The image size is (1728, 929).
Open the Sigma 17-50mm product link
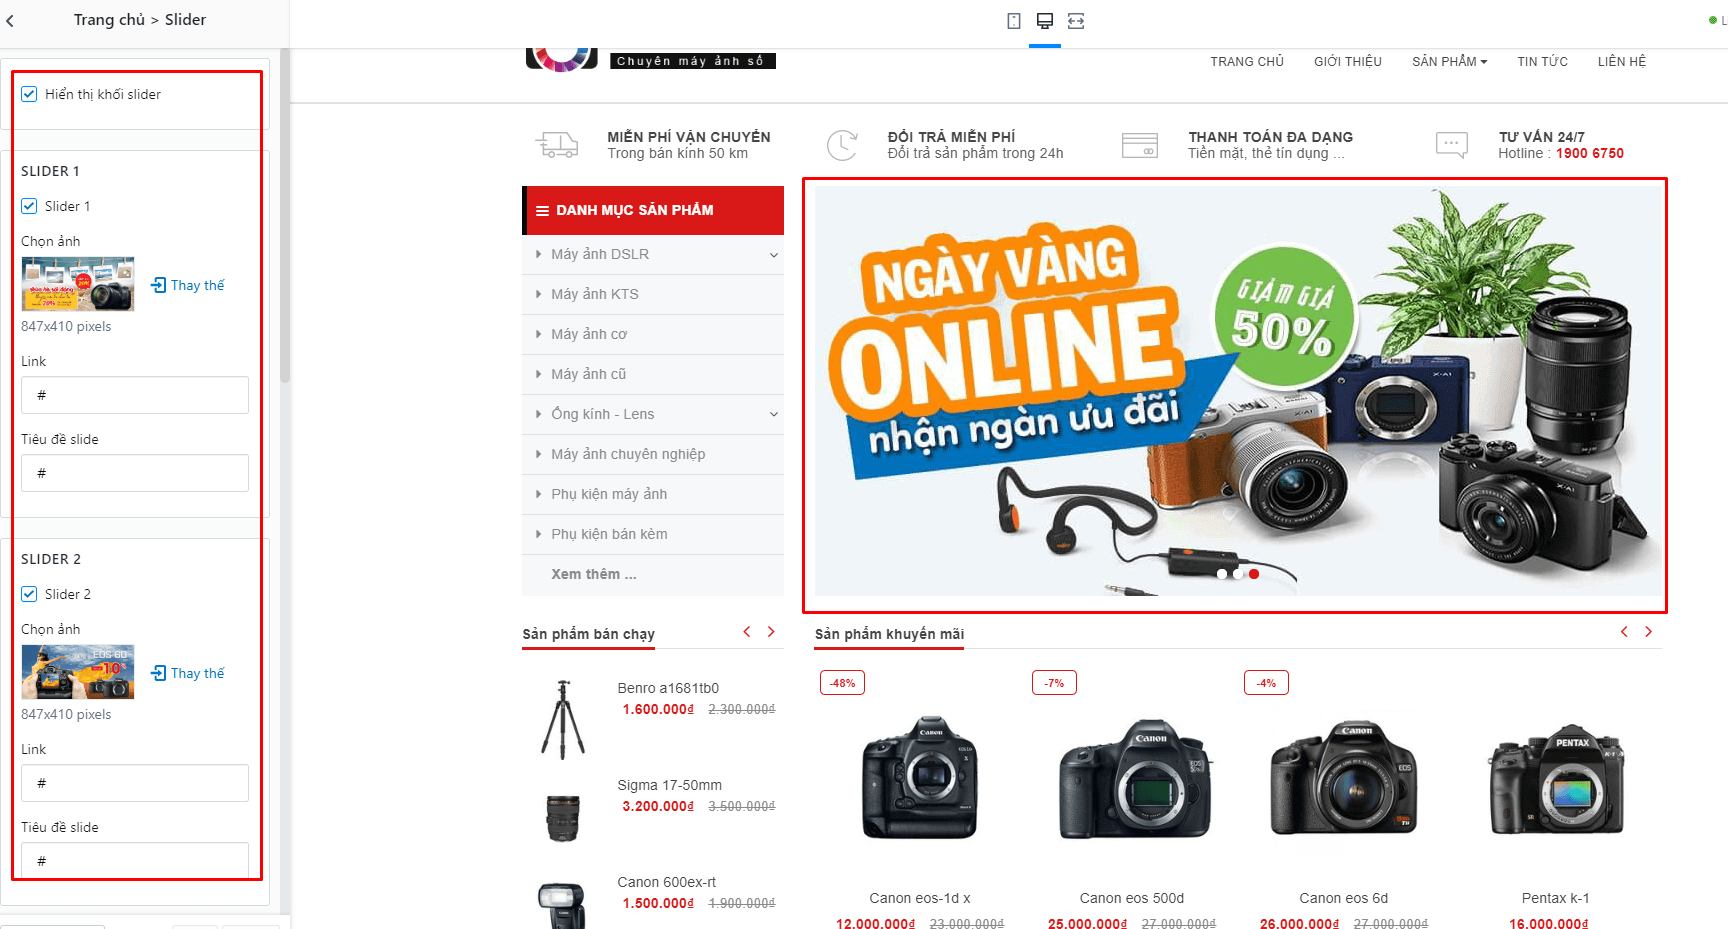(669, 785)
